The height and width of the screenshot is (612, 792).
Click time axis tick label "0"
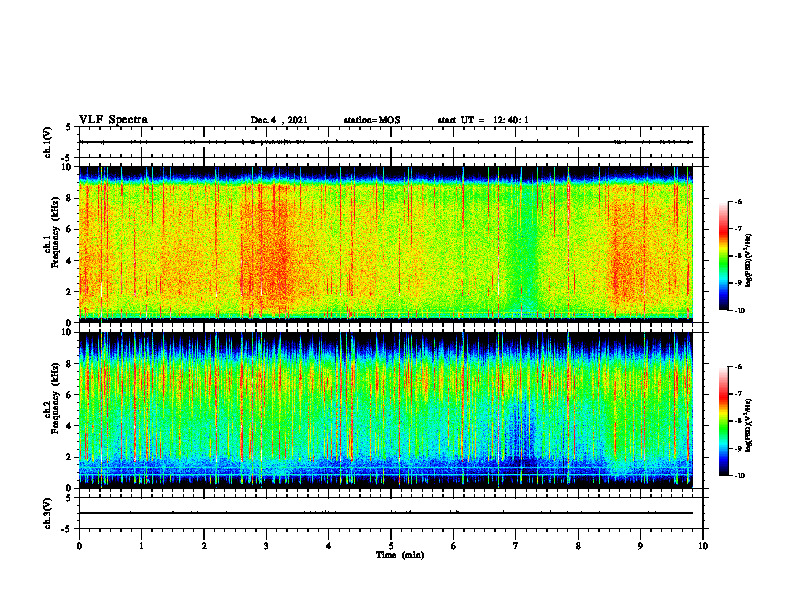click(79, 546)
